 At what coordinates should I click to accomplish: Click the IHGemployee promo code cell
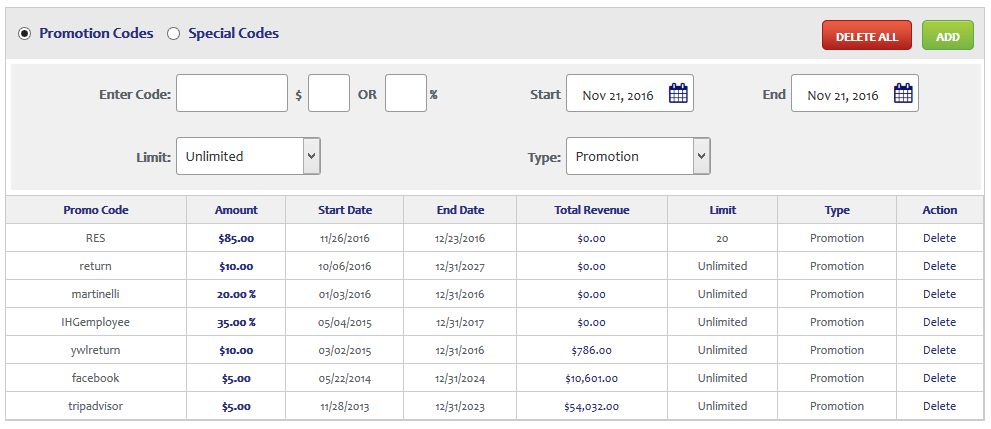95,322
